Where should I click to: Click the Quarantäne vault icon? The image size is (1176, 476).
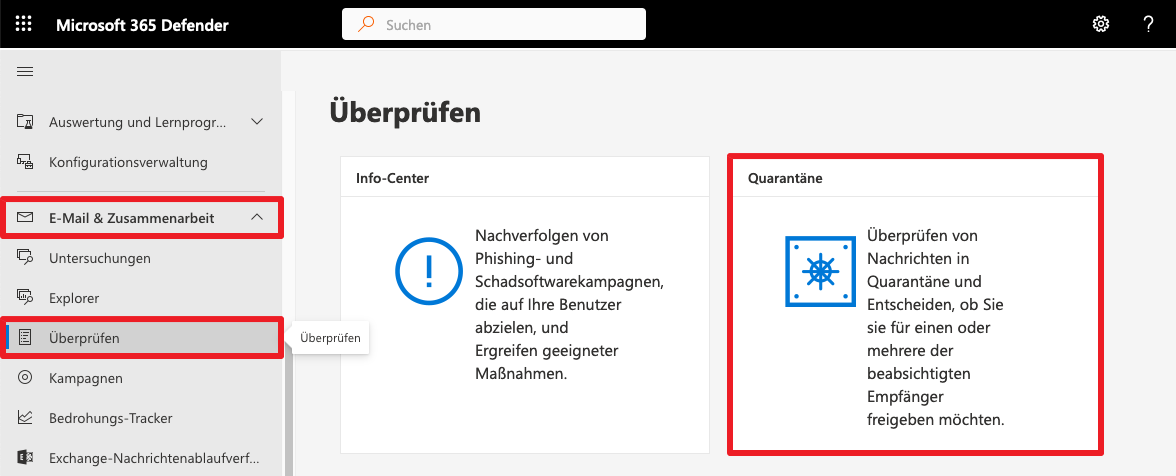820,271
